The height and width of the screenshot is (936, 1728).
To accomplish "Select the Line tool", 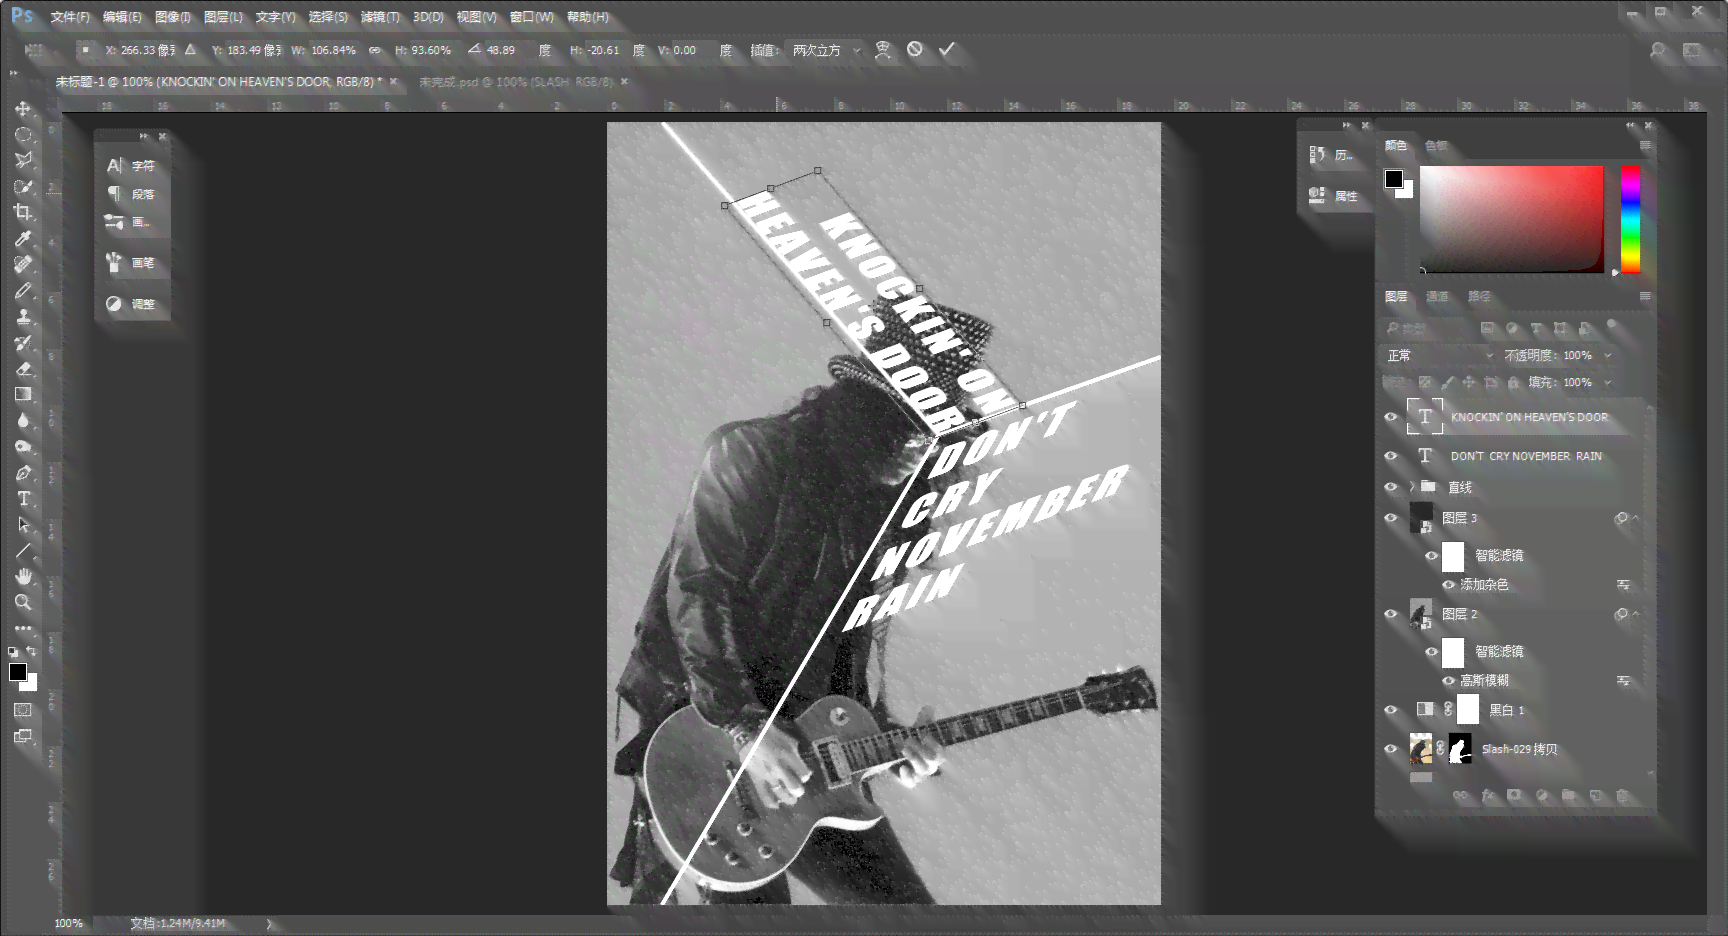I will (x=23, y=550).
